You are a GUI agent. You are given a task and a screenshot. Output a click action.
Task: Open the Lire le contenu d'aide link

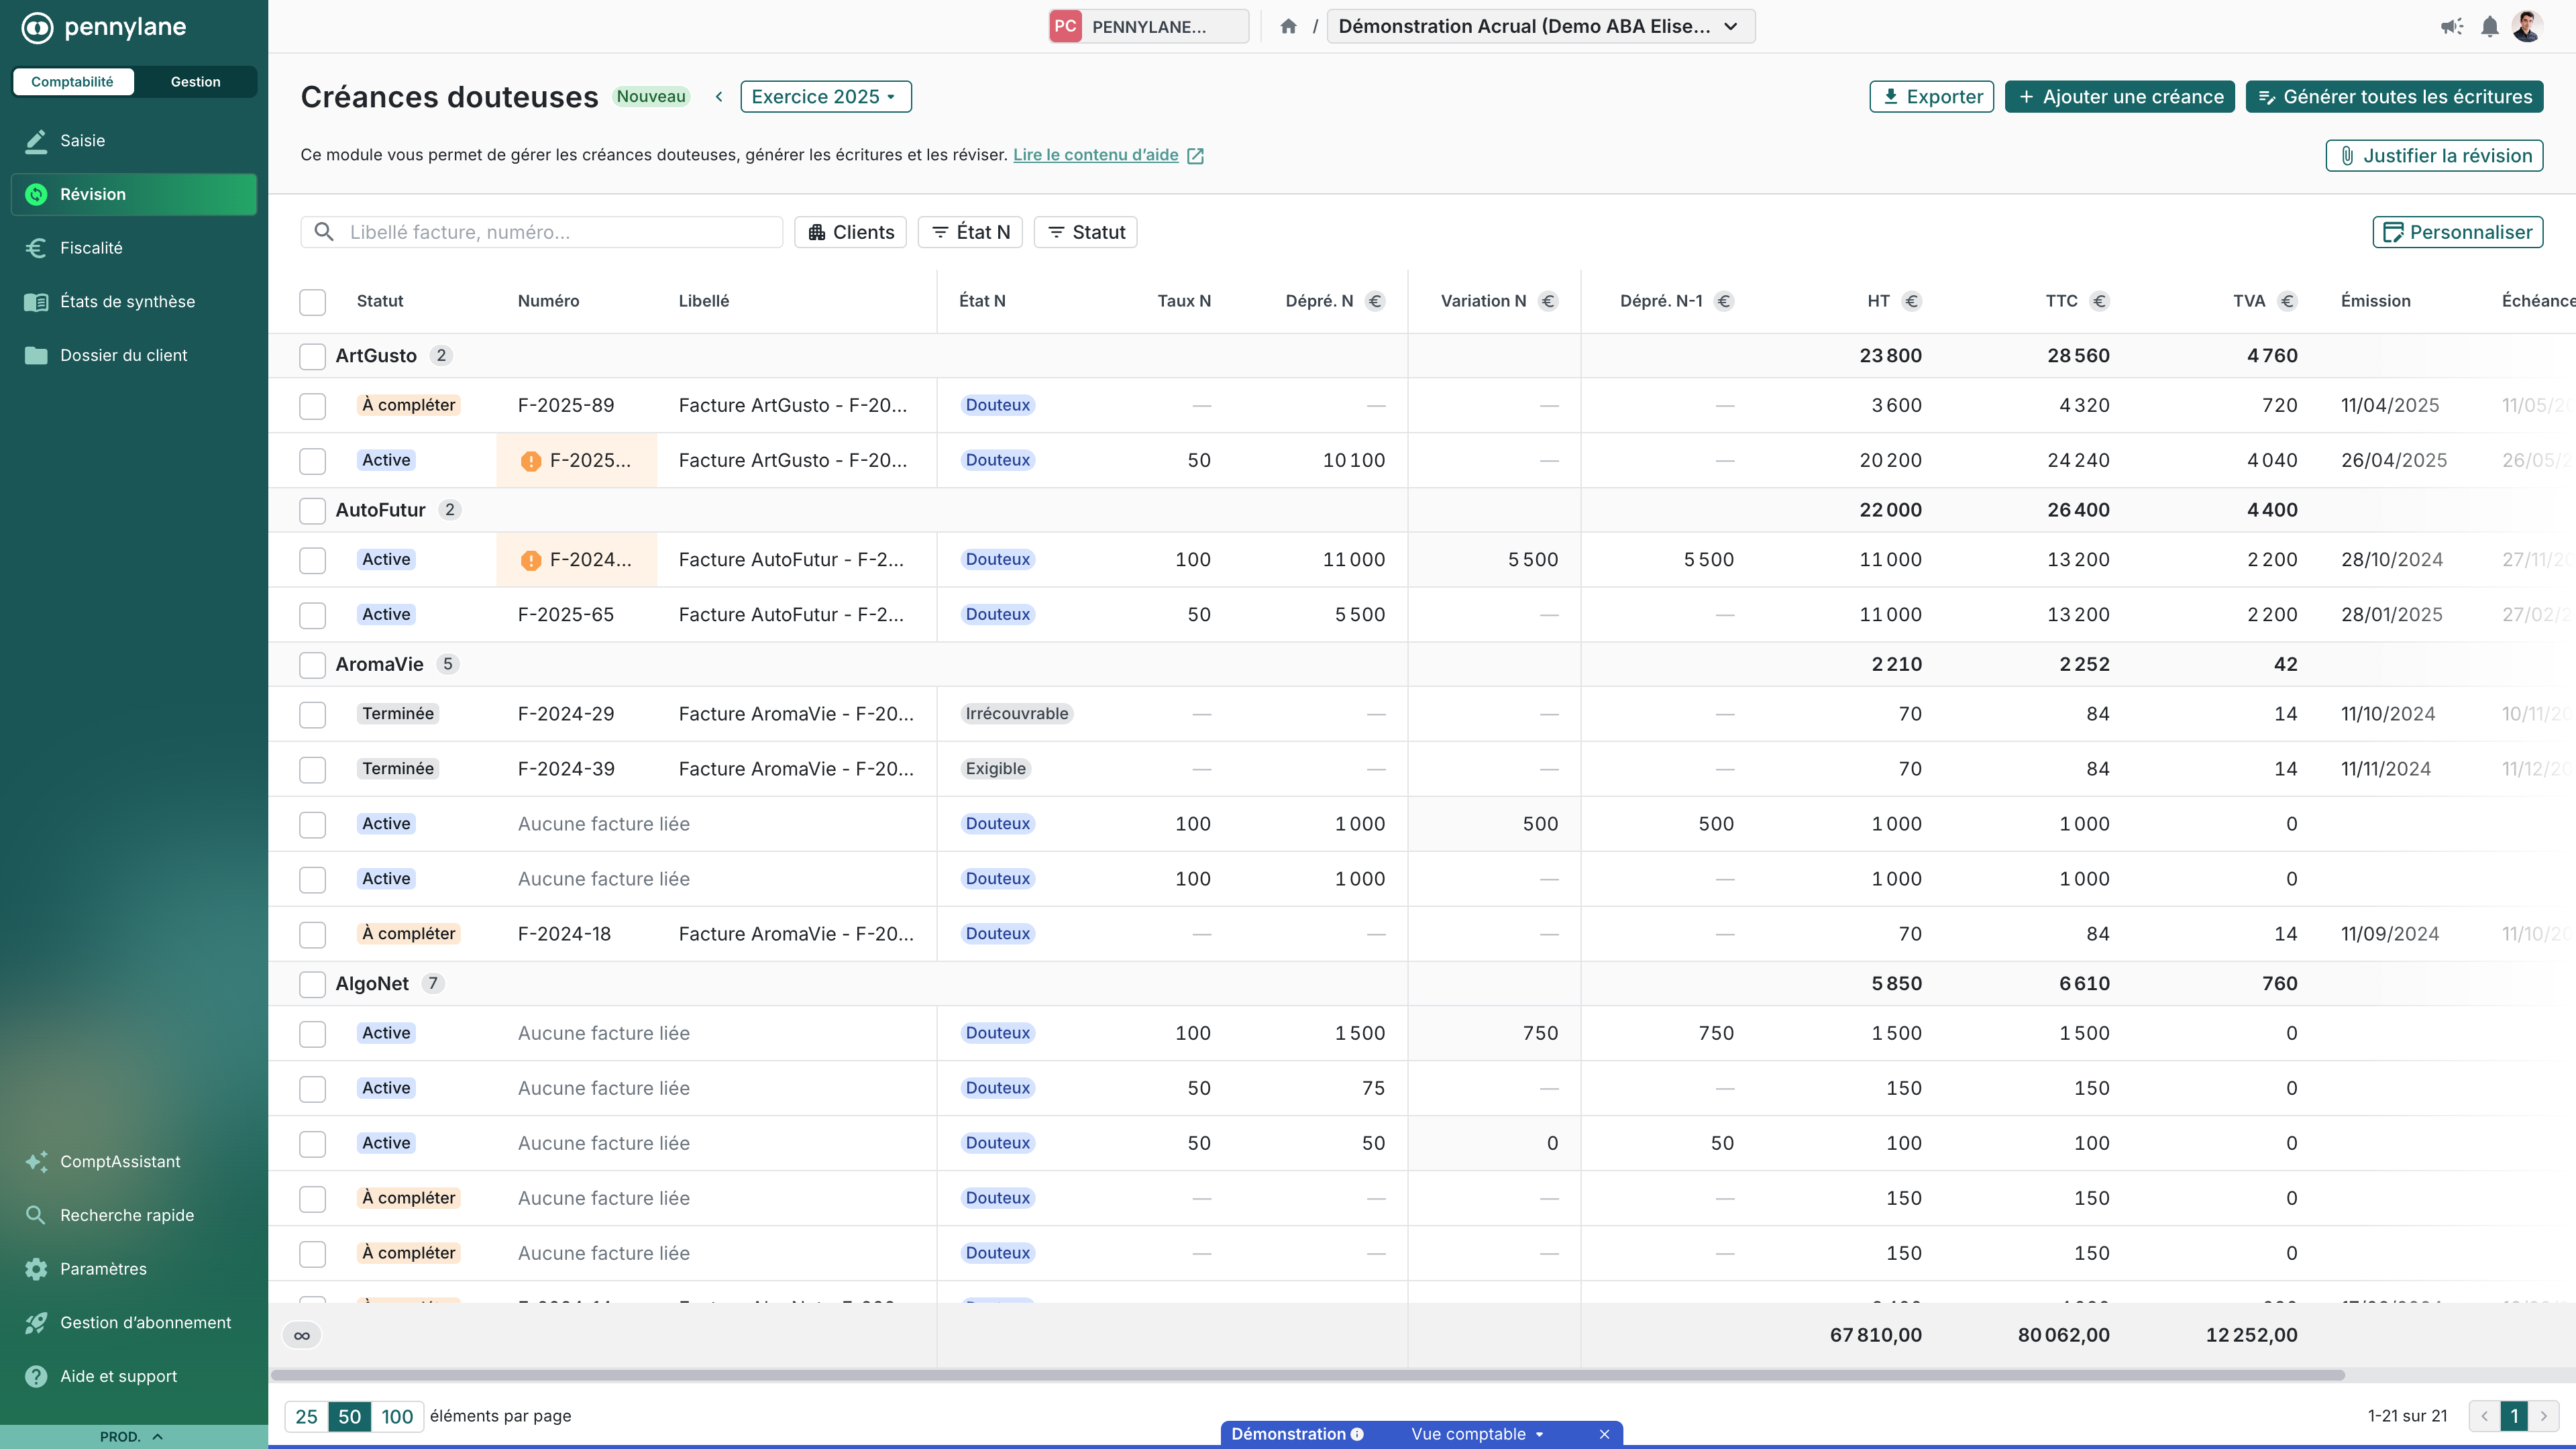(x=1095, y=155)
